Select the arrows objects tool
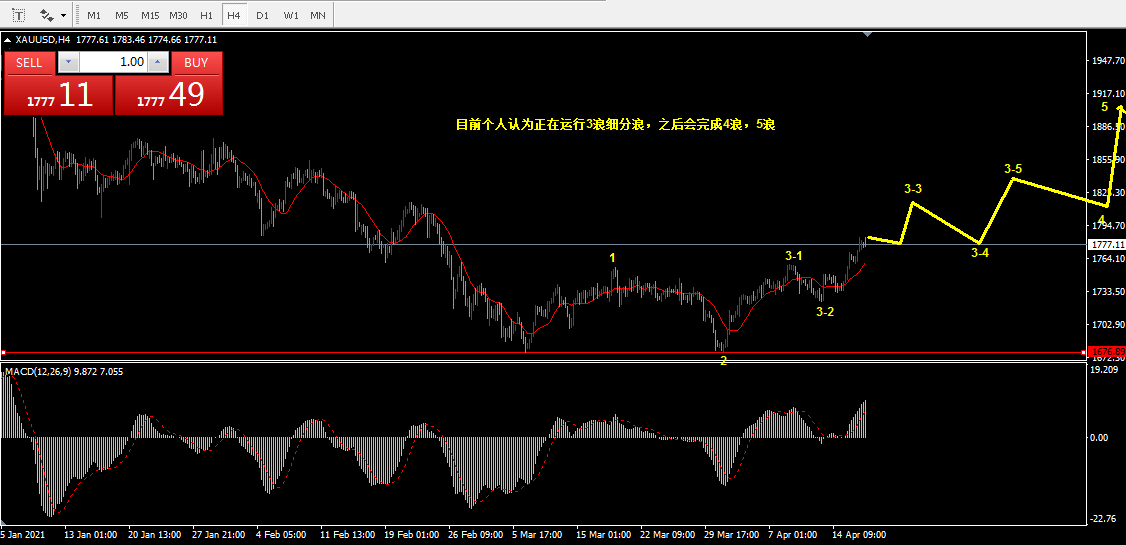Screen dimensions: 1126x545 48,14
